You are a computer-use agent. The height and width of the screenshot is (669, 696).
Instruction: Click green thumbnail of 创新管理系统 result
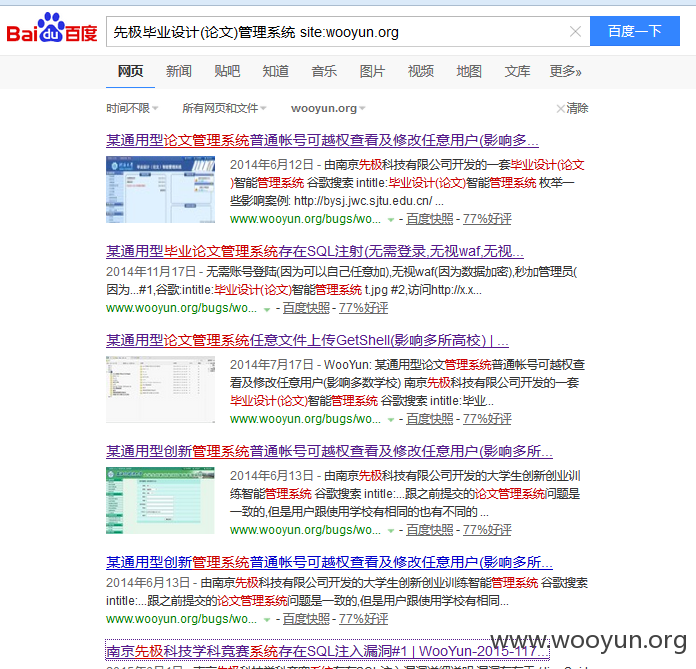(160, 500)
